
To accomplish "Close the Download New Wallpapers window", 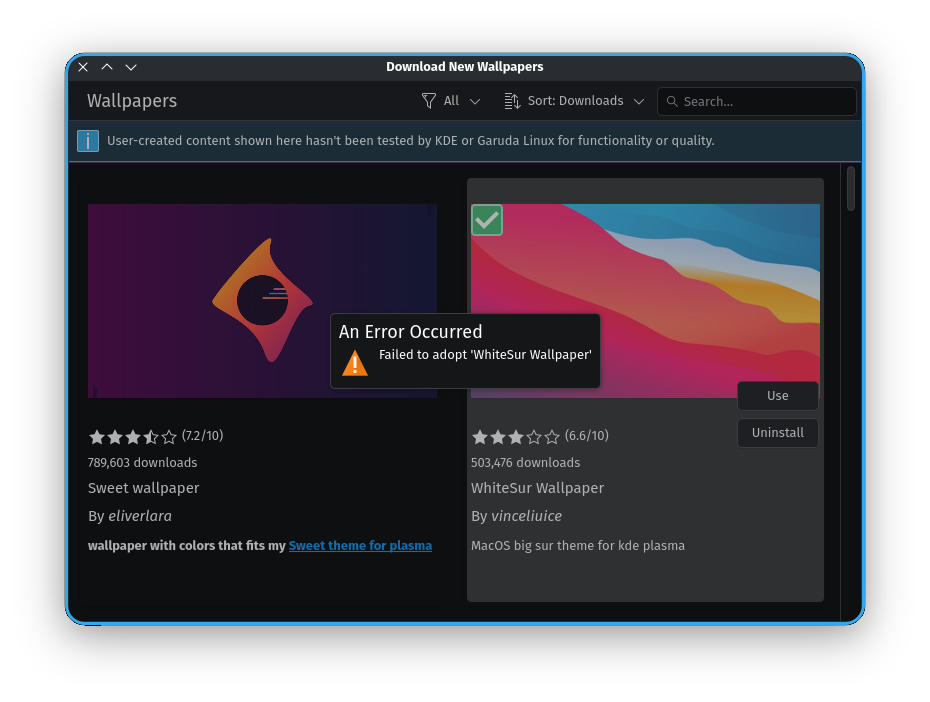I will (x=83, y=67).
